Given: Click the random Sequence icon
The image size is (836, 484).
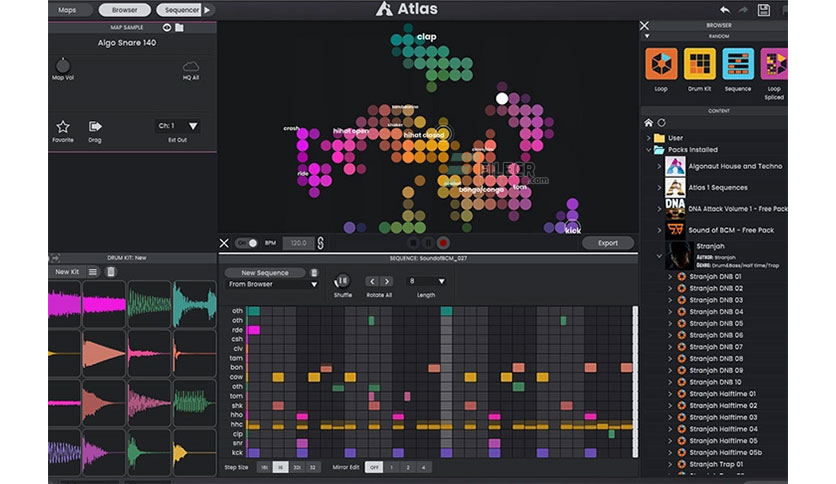Looking at the screenshot, I should pos(738,64).
